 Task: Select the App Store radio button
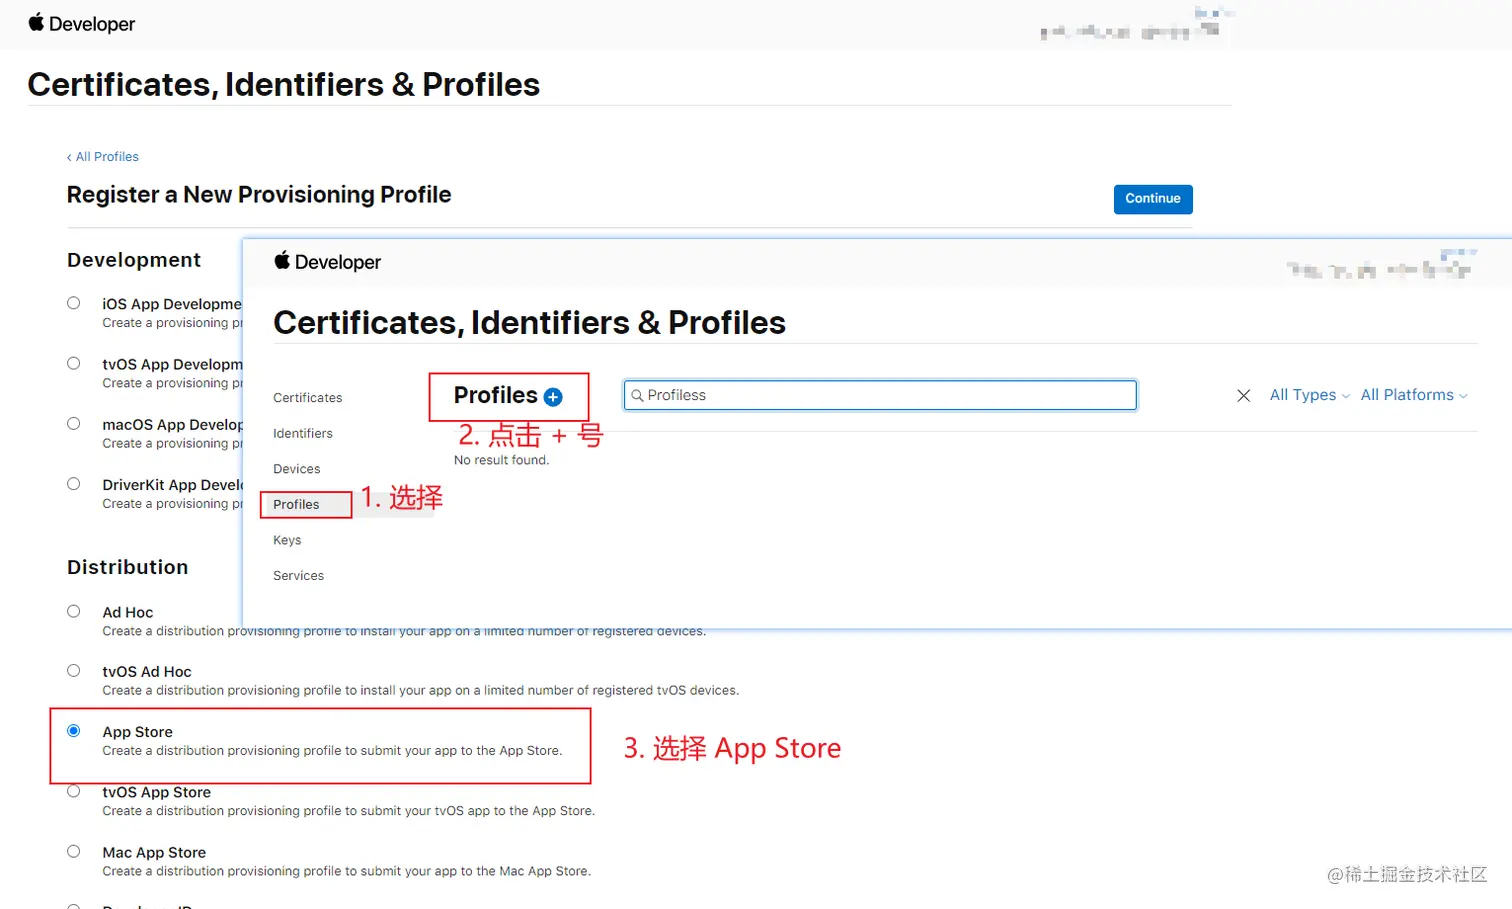74,731
